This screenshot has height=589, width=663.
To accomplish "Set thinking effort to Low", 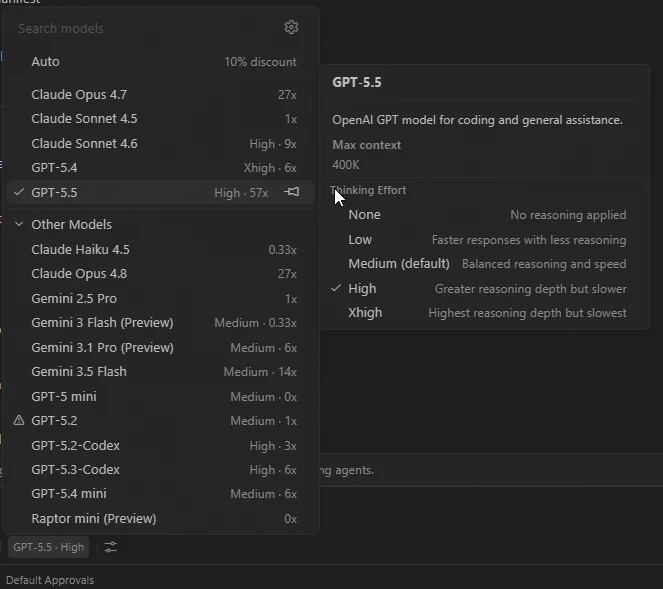I will click(485, 240).
